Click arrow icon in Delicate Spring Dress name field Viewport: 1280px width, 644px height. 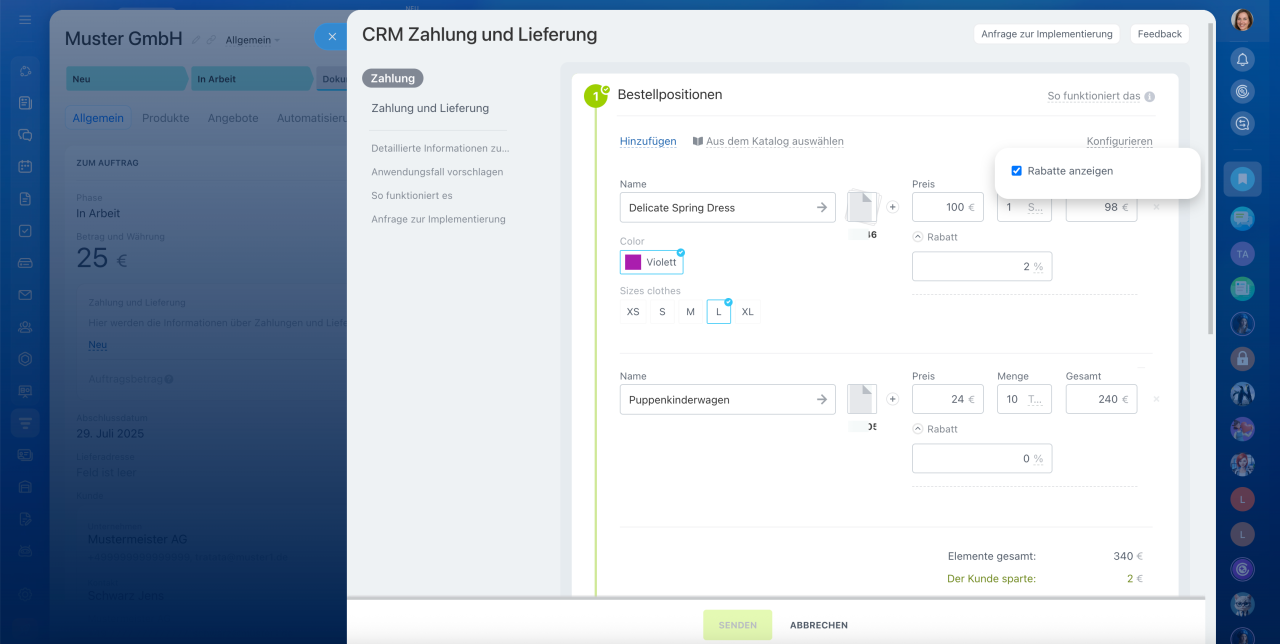pos(821,208)
